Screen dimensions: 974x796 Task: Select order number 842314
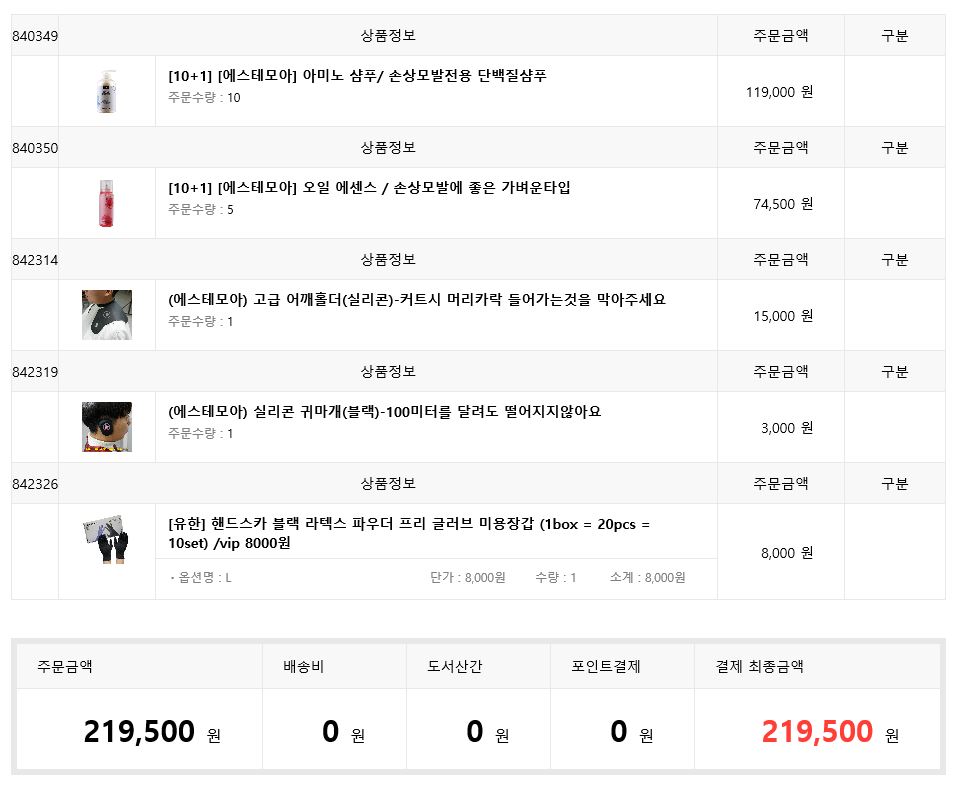point(35,260)
